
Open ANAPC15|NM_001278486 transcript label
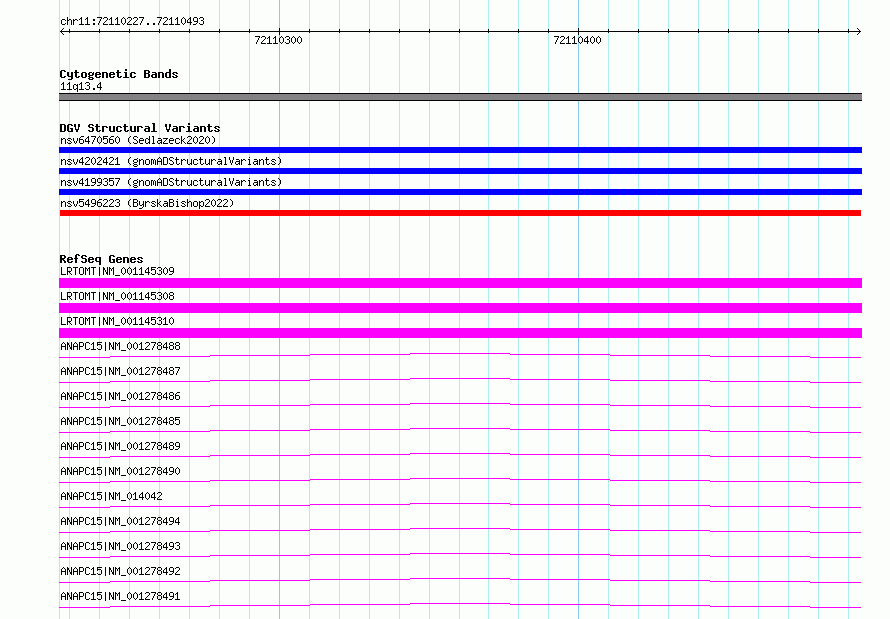[x=120, y=396]
